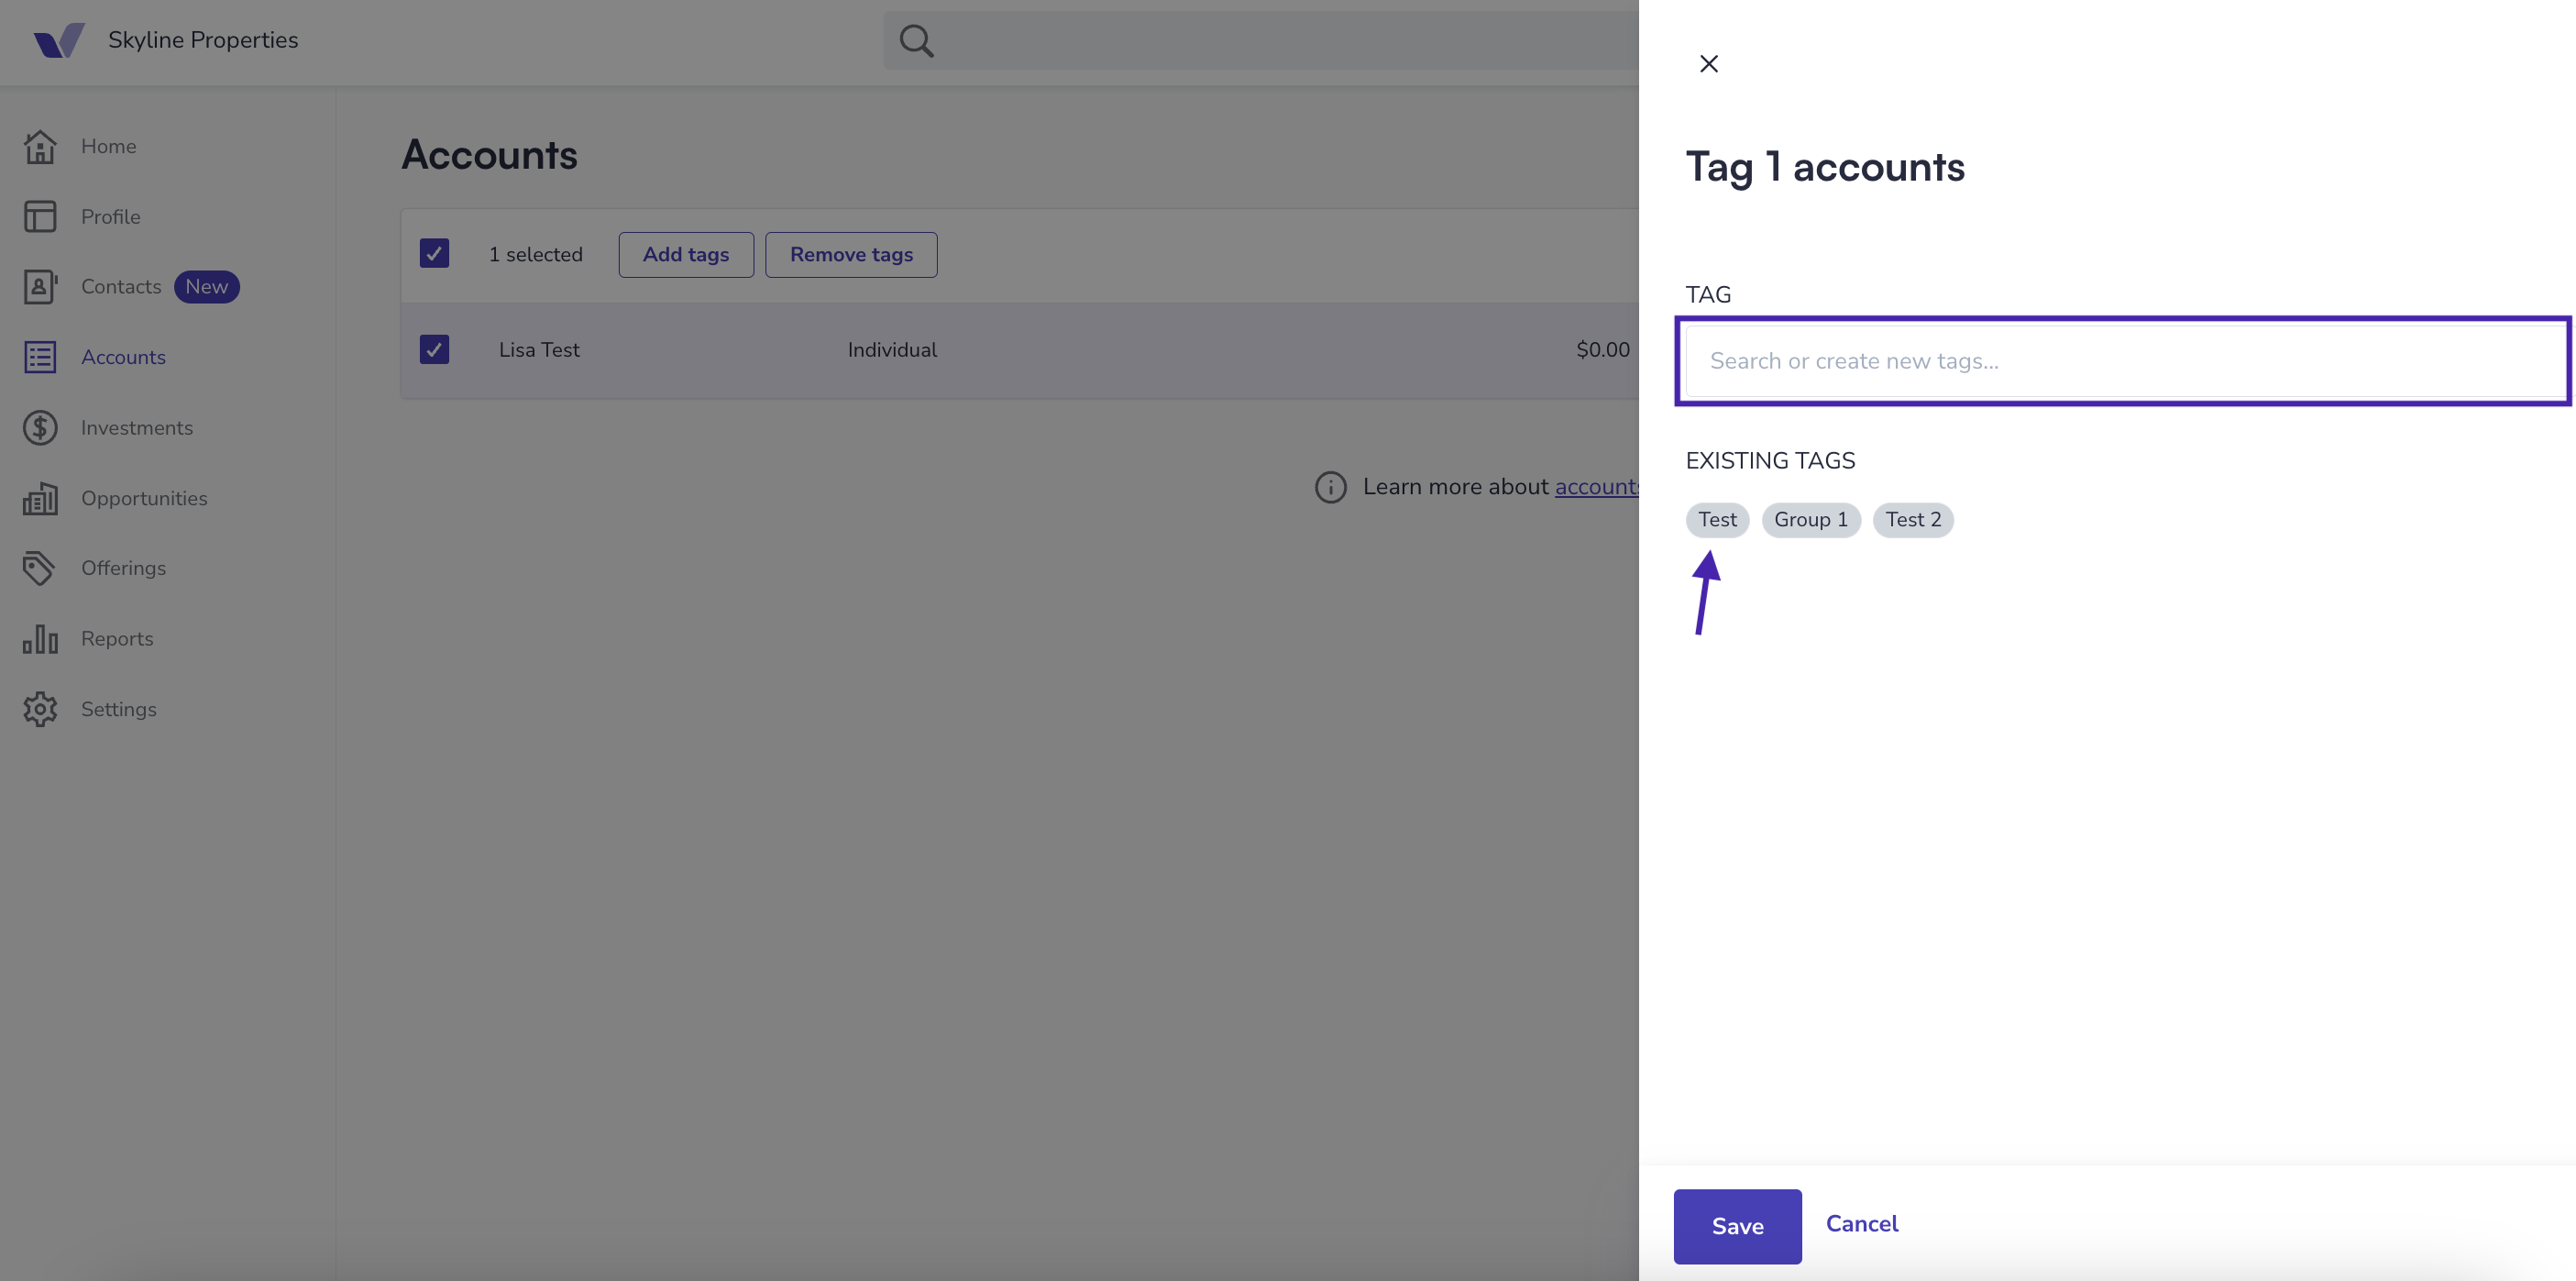Choose the Test 2 tag chip
This screenshot has height=1281, width=2576.
1912,520
